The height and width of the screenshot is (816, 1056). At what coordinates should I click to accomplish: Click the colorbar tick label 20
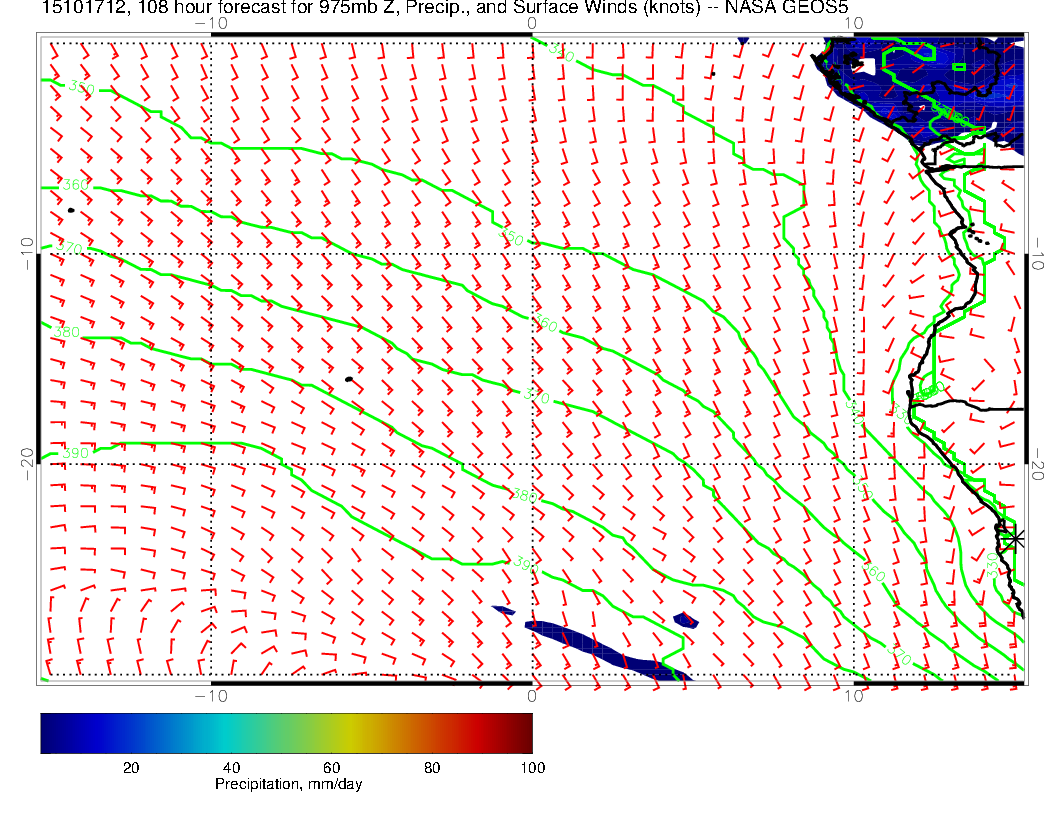pos(130,767)
